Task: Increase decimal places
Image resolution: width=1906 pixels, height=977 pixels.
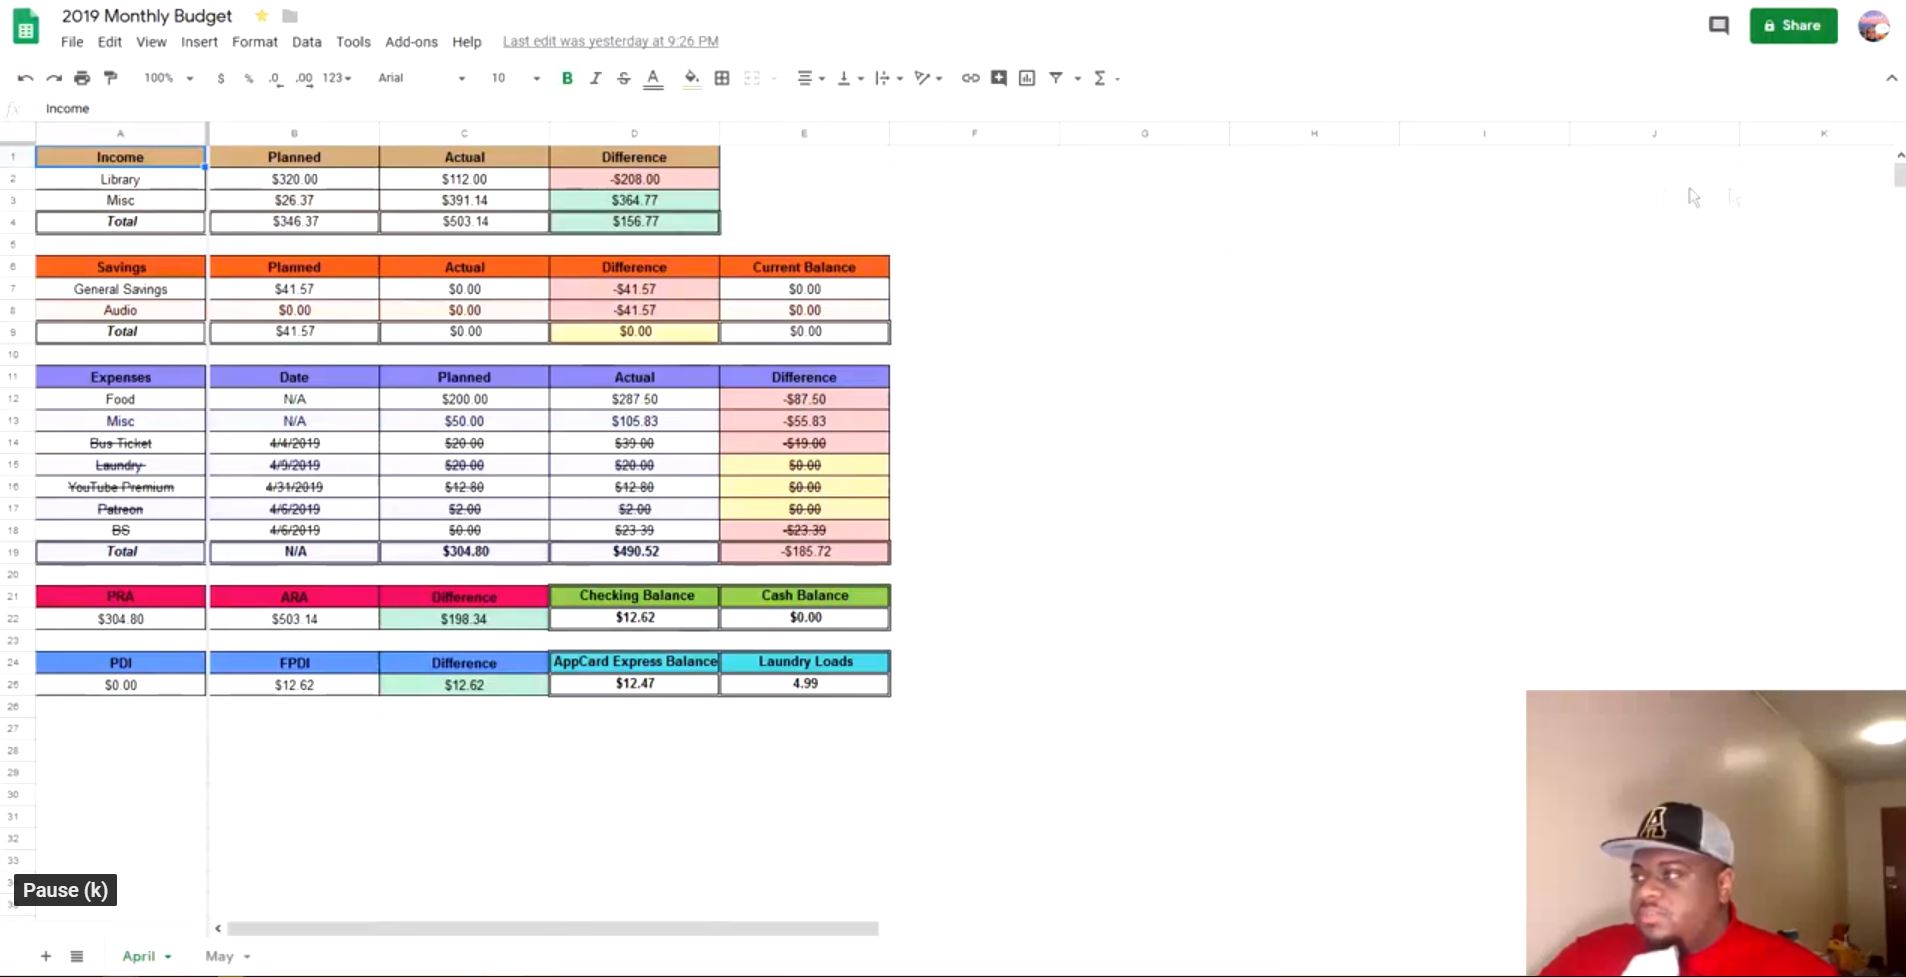Action: coord(304,78)
